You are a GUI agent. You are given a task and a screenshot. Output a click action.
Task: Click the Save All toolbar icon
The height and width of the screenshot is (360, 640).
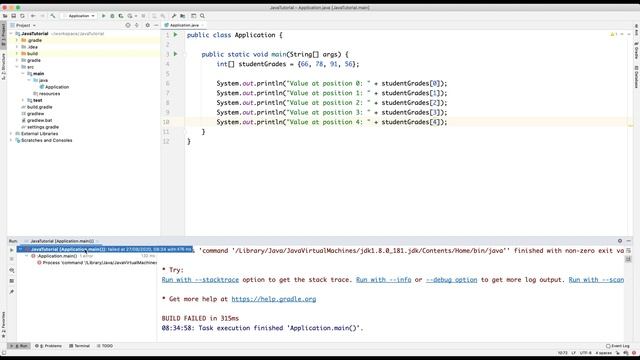(13, 16)
